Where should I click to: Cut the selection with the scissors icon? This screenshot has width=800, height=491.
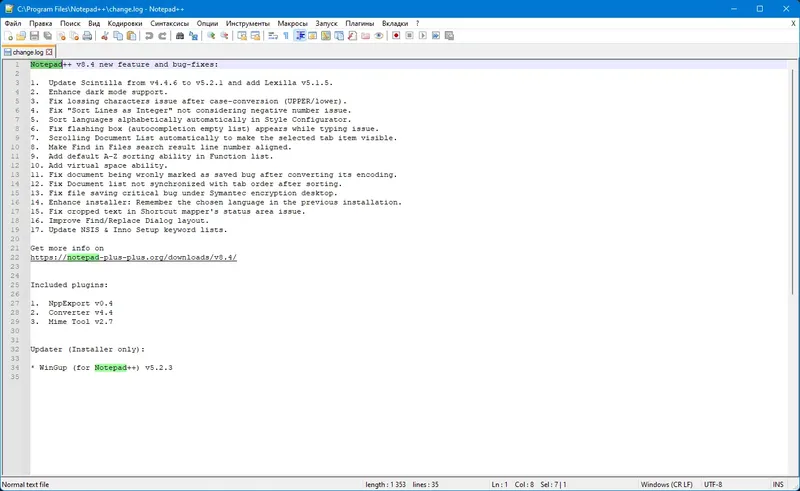pyautogui.click(x=105, y=36)
